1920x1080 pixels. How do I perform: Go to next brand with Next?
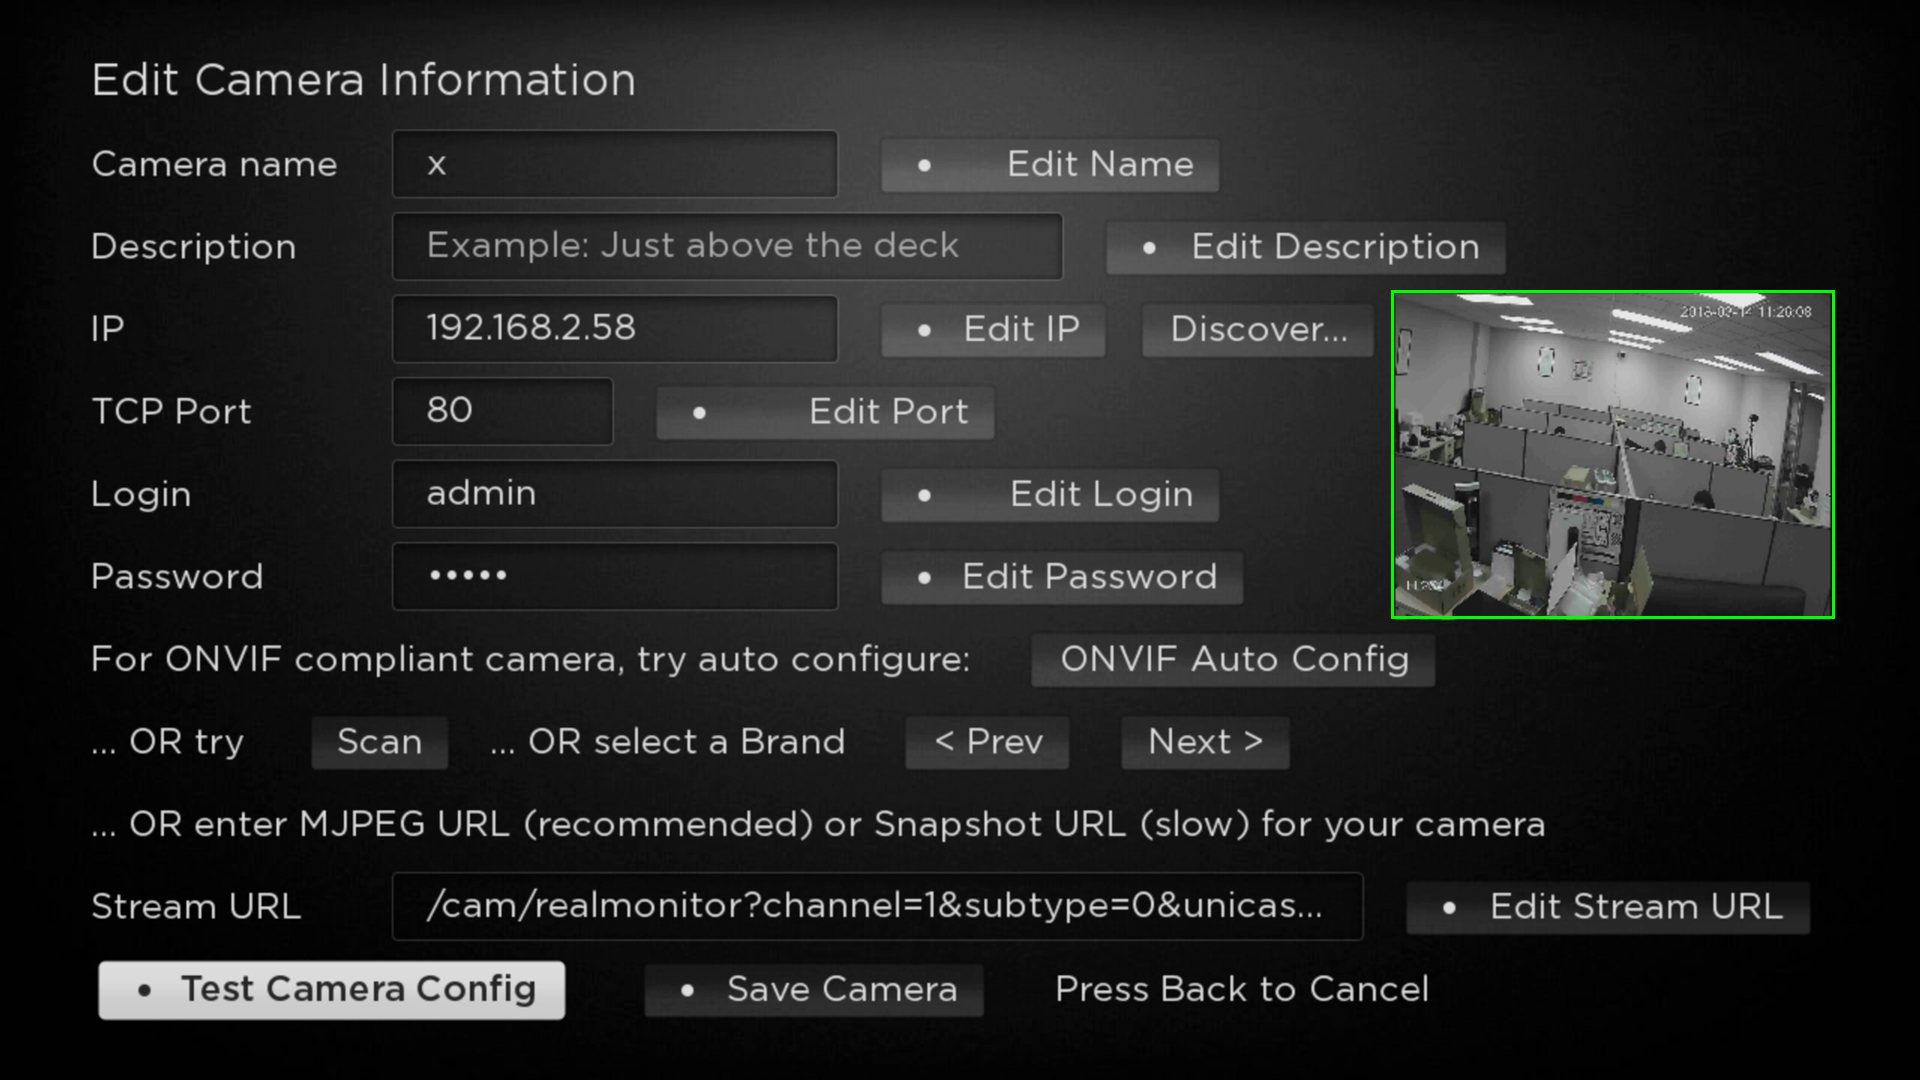(1205, 742)
